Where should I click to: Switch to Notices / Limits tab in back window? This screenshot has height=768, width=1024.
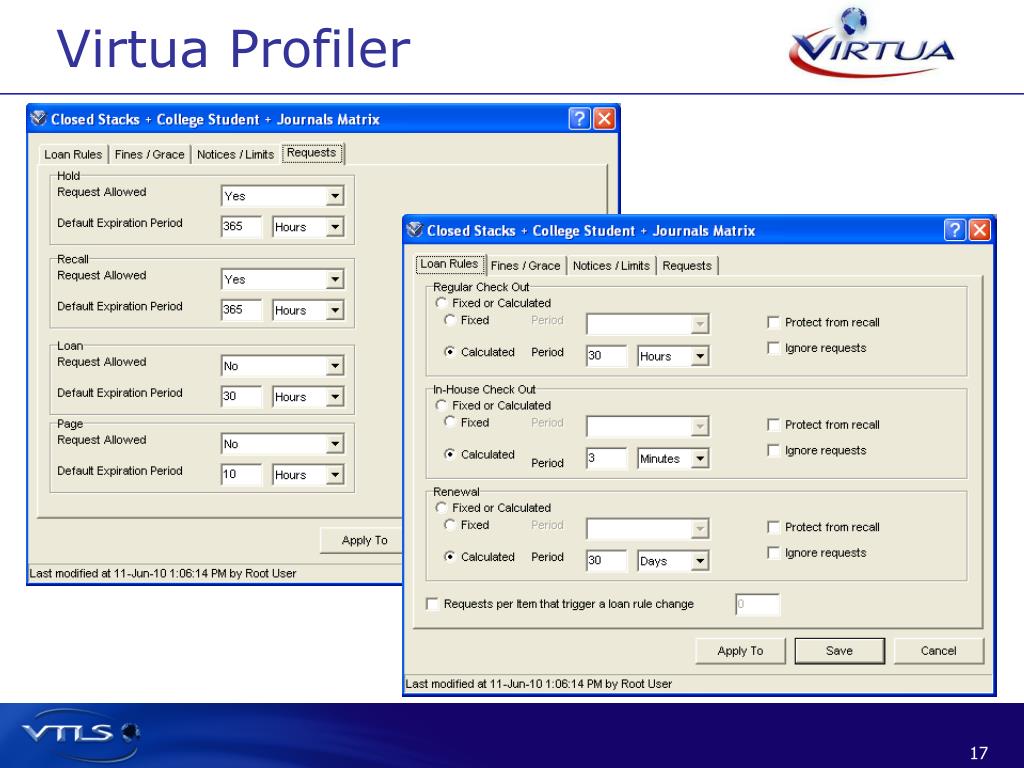[235, 154]
